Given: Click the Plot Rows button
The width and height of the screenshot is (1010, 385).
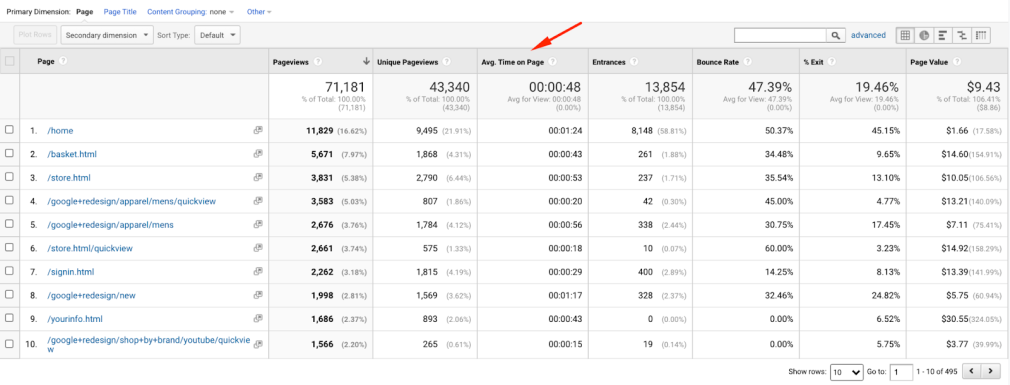Looking at the screenshot, I should pyautogui.click(x=35, y=35).
